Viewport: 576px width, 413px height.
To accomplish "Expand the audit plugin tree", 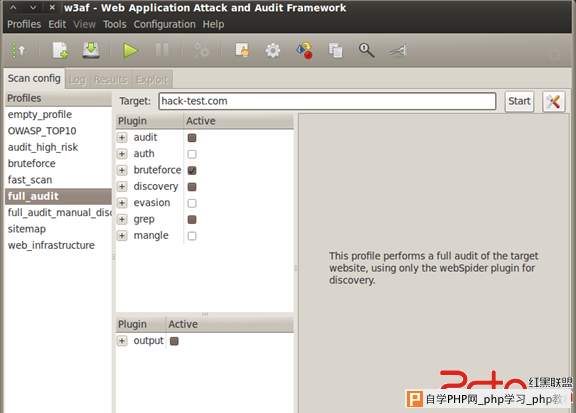I will [x=122, y=138].
